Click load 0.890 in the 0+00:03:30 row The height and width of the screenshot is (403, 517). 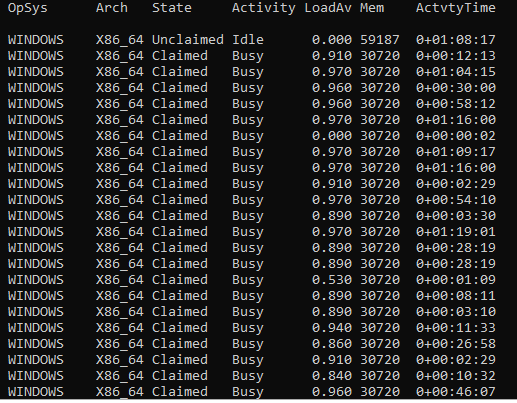coord(332,216)
